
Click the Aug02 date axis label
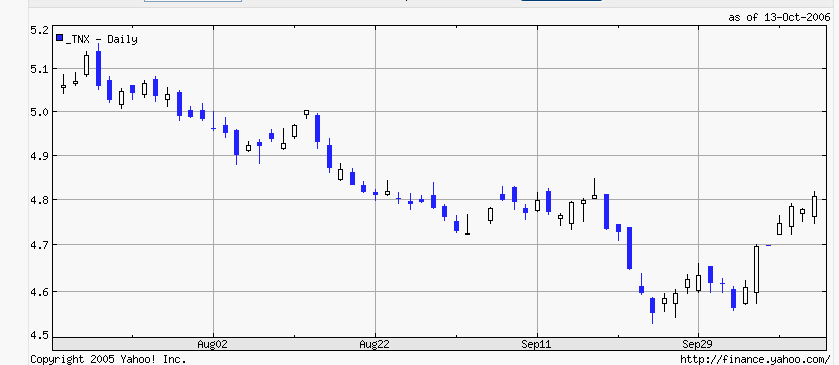213,344
